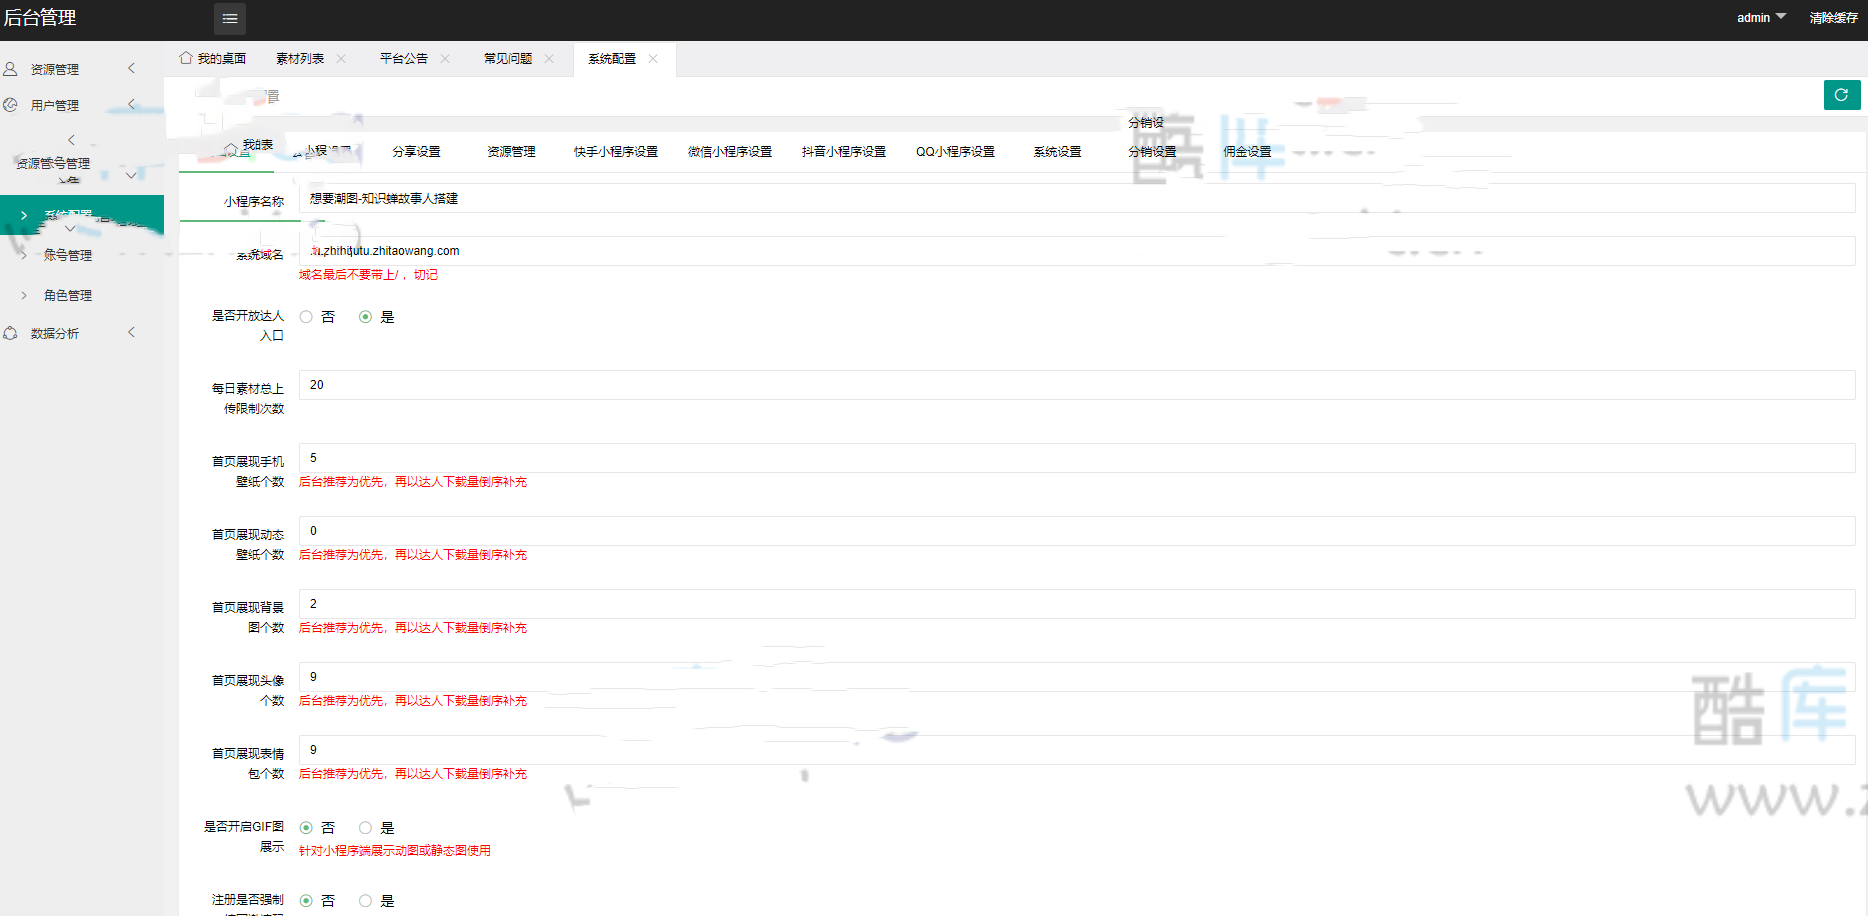This screenshot has height=916, width=1868.
Task: Close the 素材列表 tab
Action: click(341, 59)
